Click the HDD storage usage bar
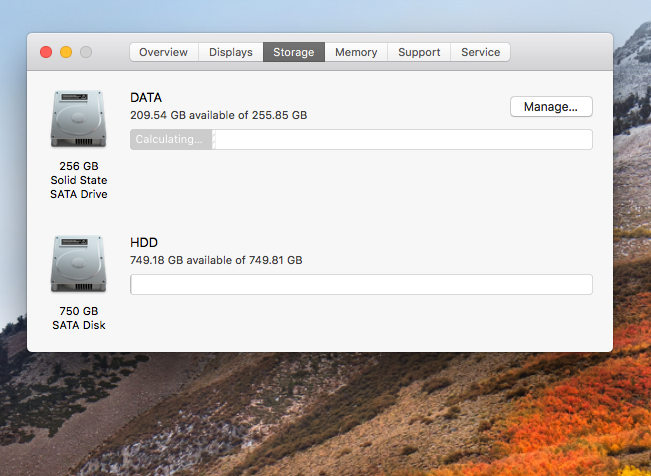Viewport: 651px width, 476px height. pos(361,285)
